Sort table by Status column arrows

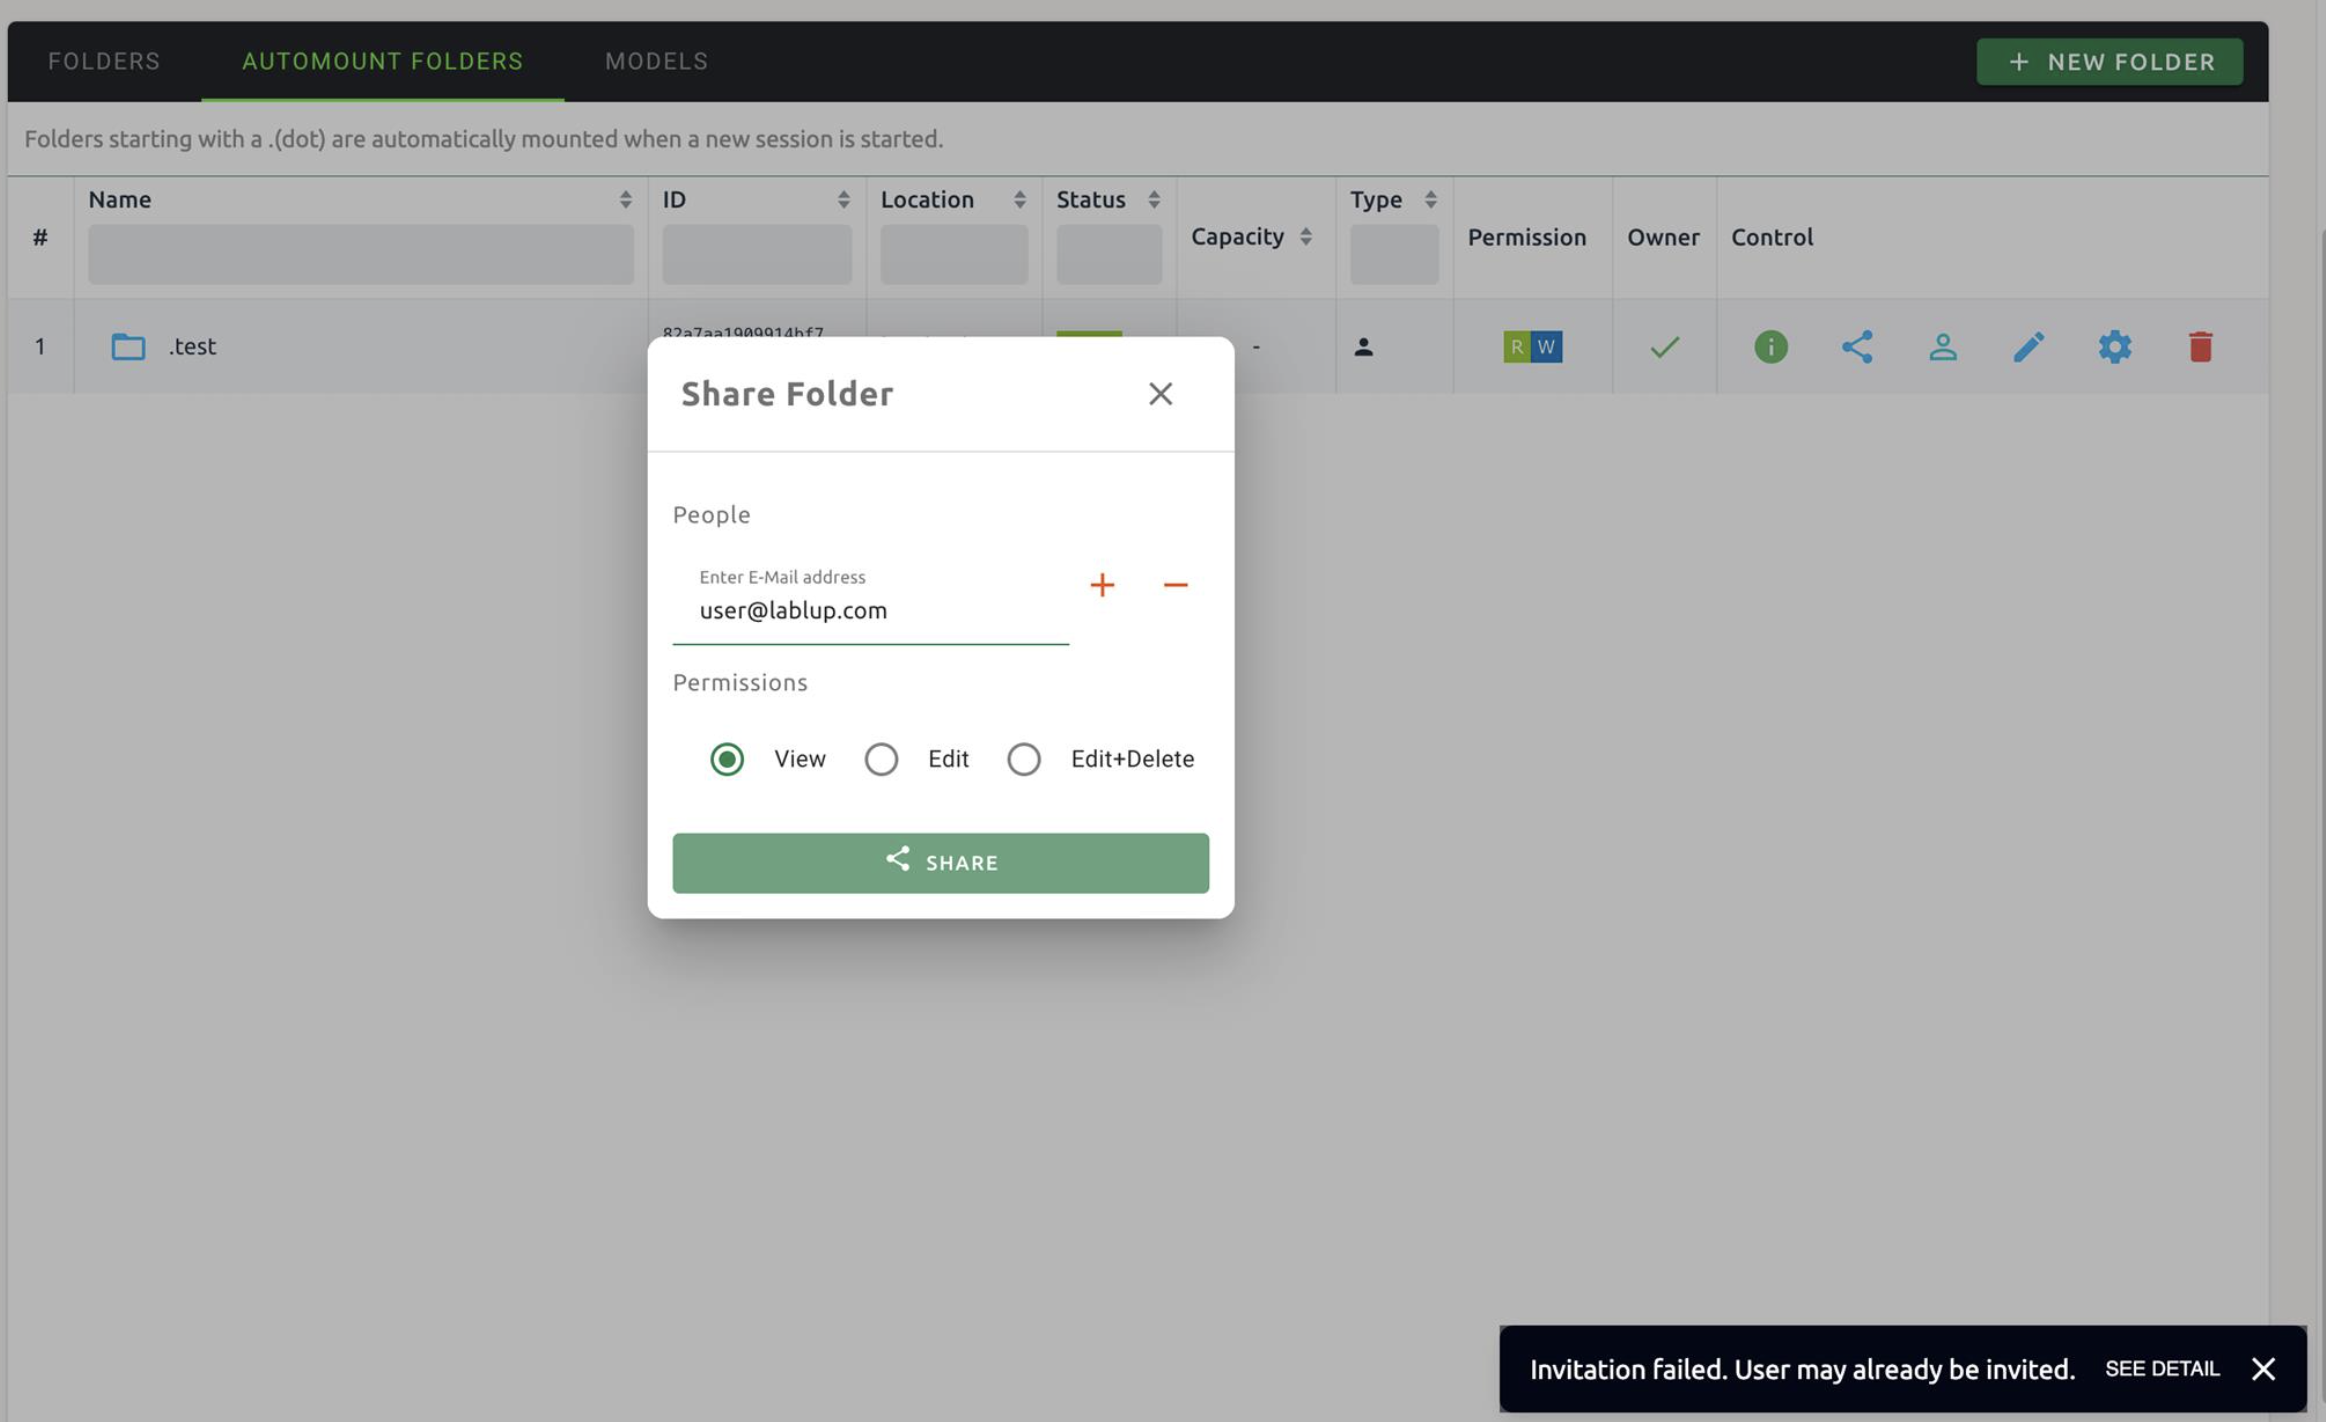(1153, 200)
